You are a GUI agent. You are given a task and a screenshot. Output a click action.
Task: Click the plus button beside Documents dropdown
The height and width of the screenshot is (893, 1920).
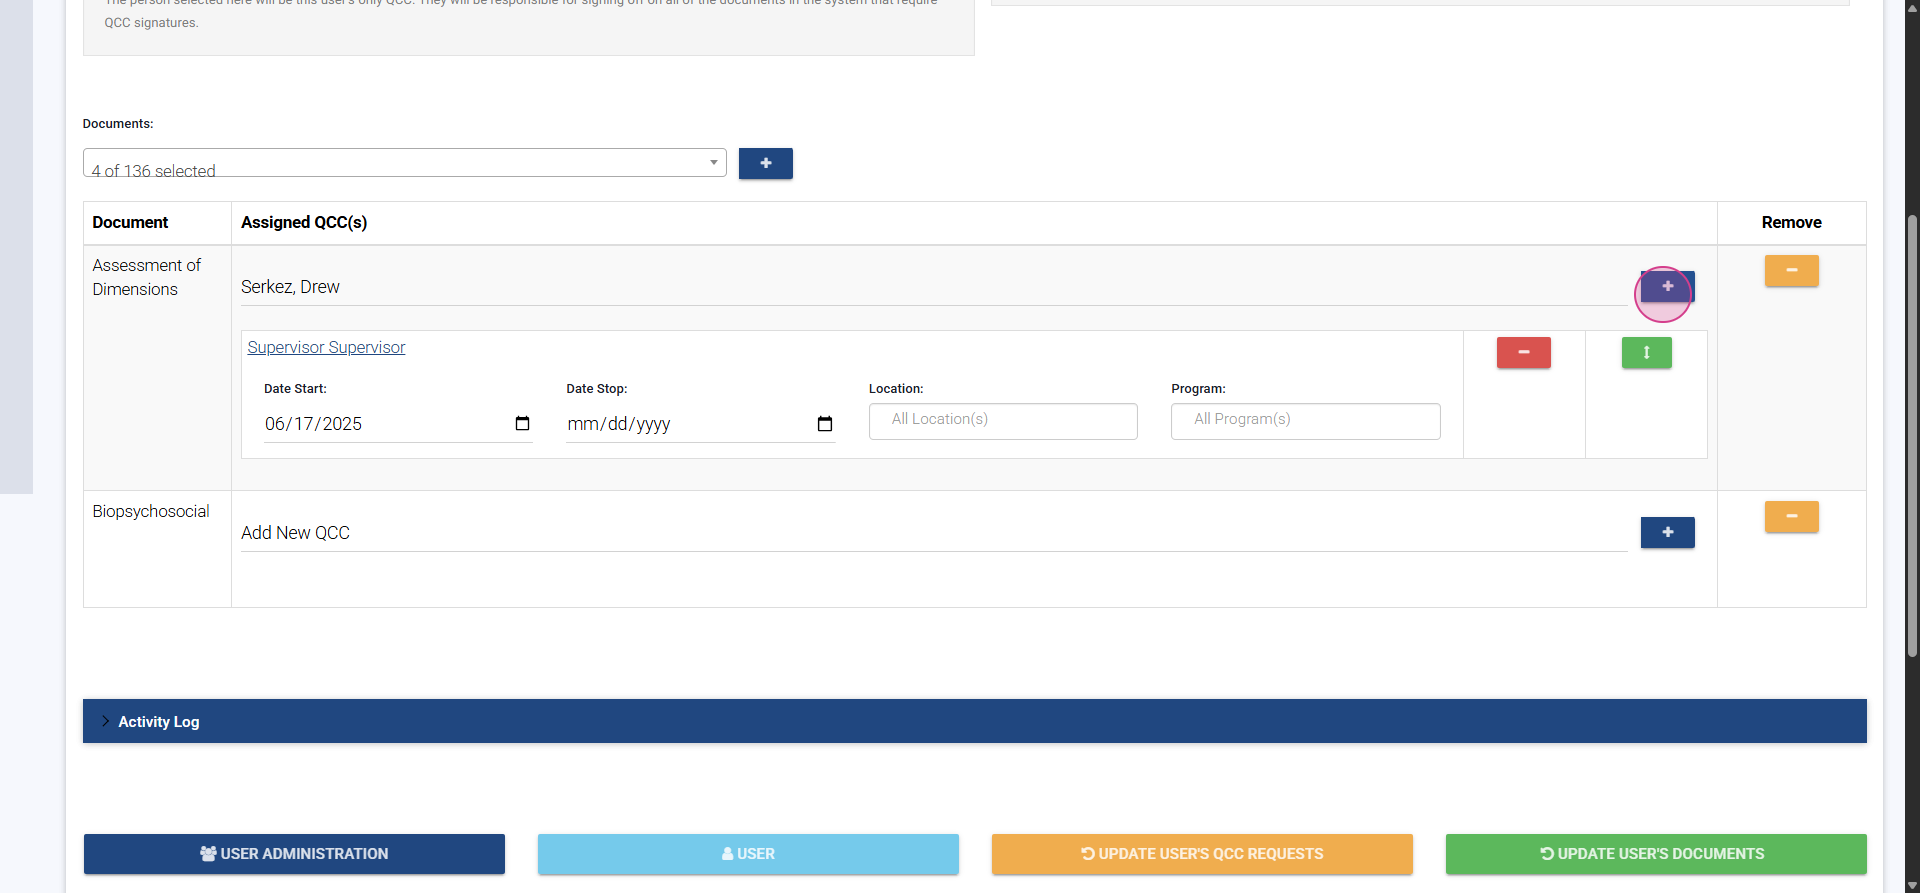765,163
